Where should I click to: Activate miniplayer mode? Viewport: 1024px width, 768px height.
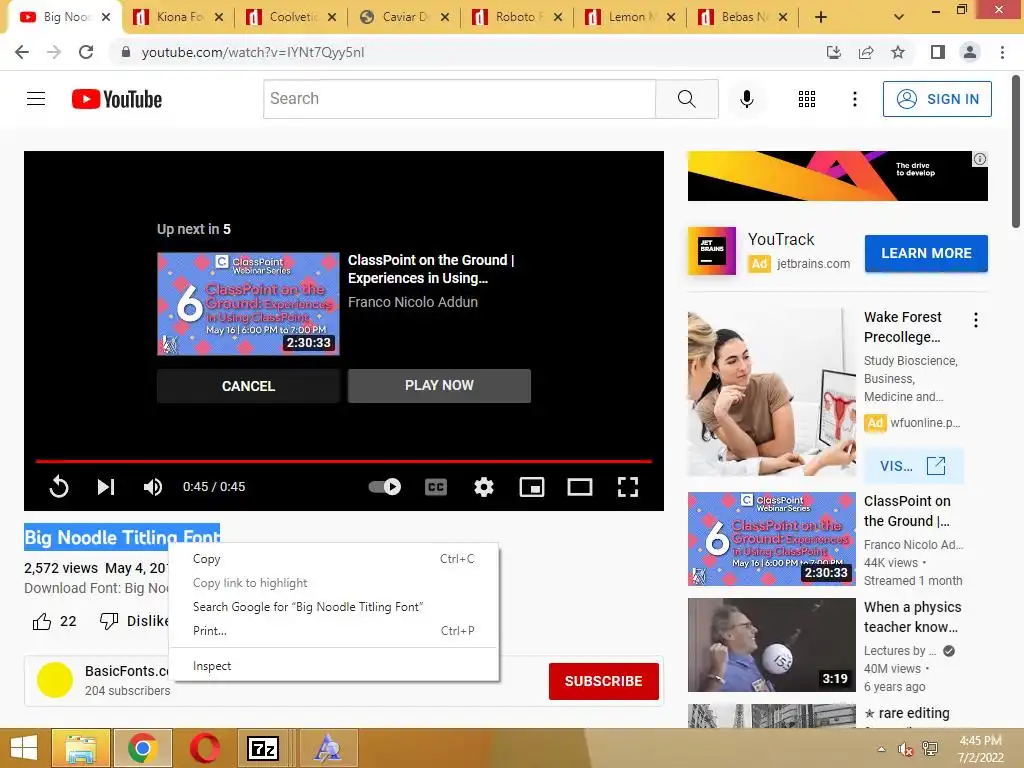click(x=532, y=487)
